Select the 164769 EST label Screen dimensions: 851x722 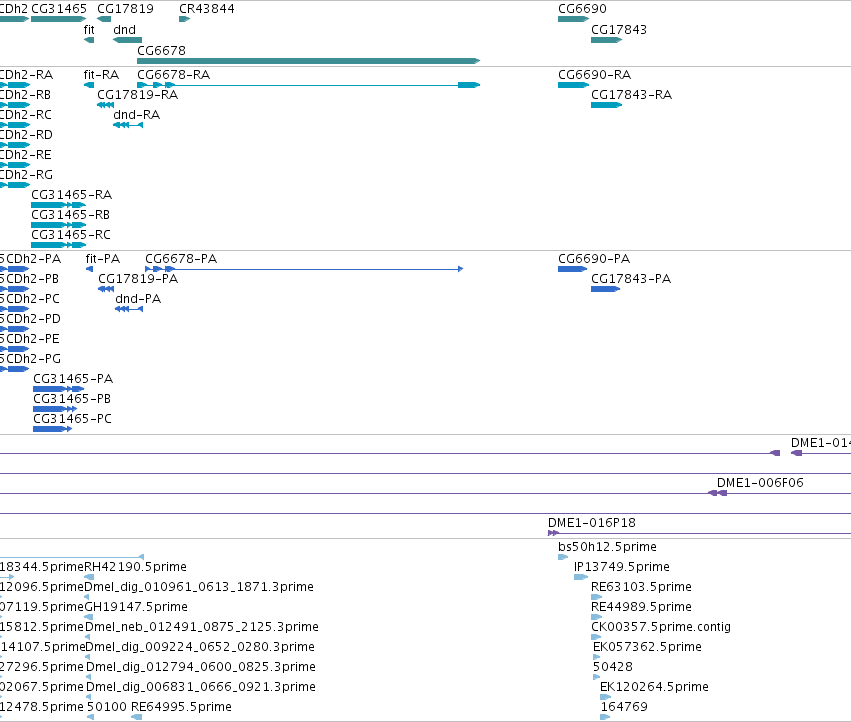tap(624, 707)
